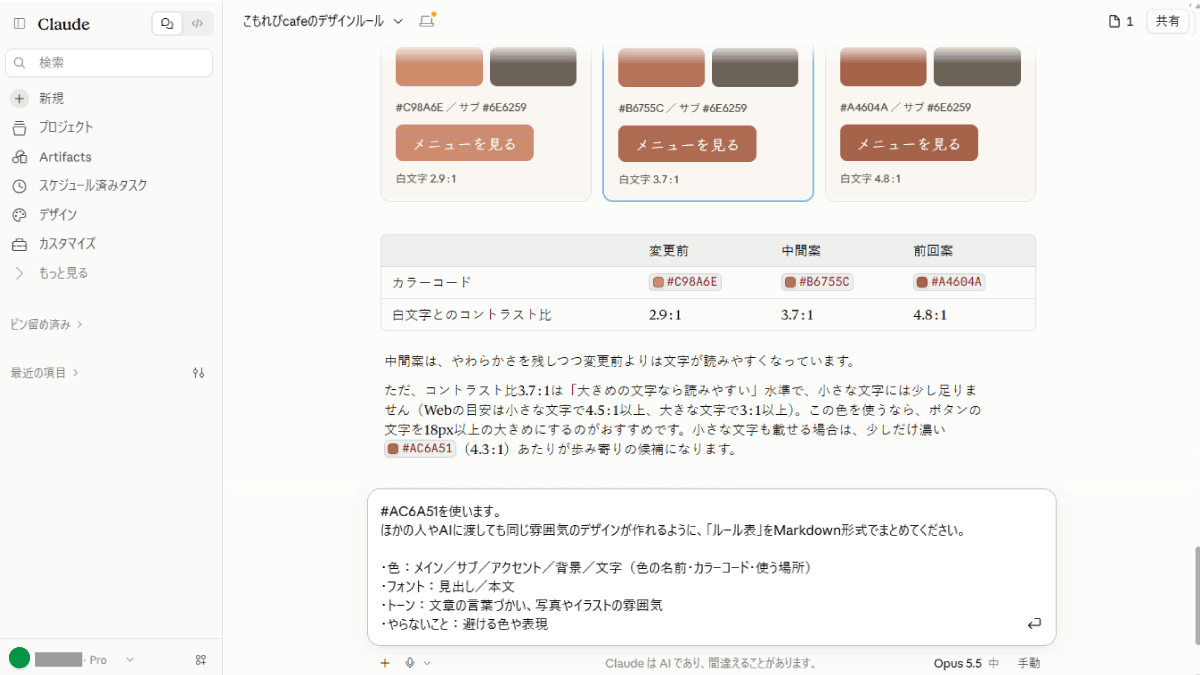
Task: Click the 前回案 column header
Action: pos(933,250)
